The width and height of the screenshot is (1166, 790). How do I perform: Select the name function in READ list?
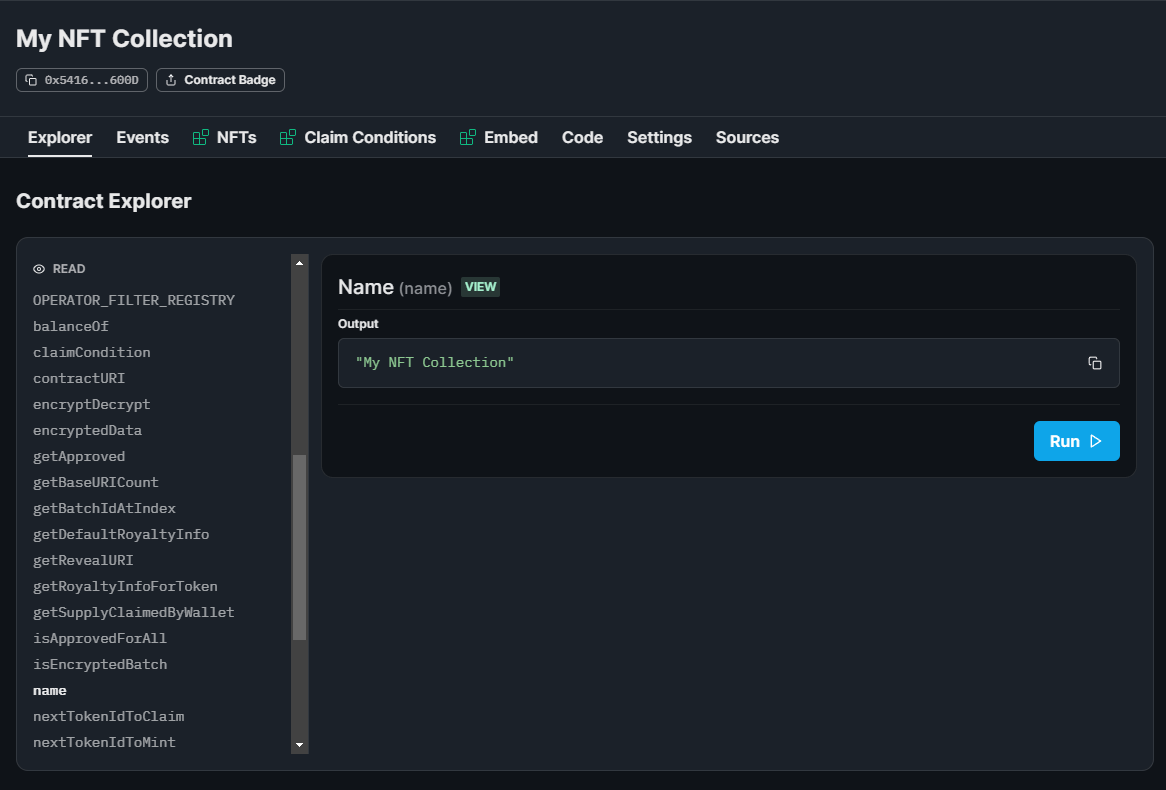point(50,690)
